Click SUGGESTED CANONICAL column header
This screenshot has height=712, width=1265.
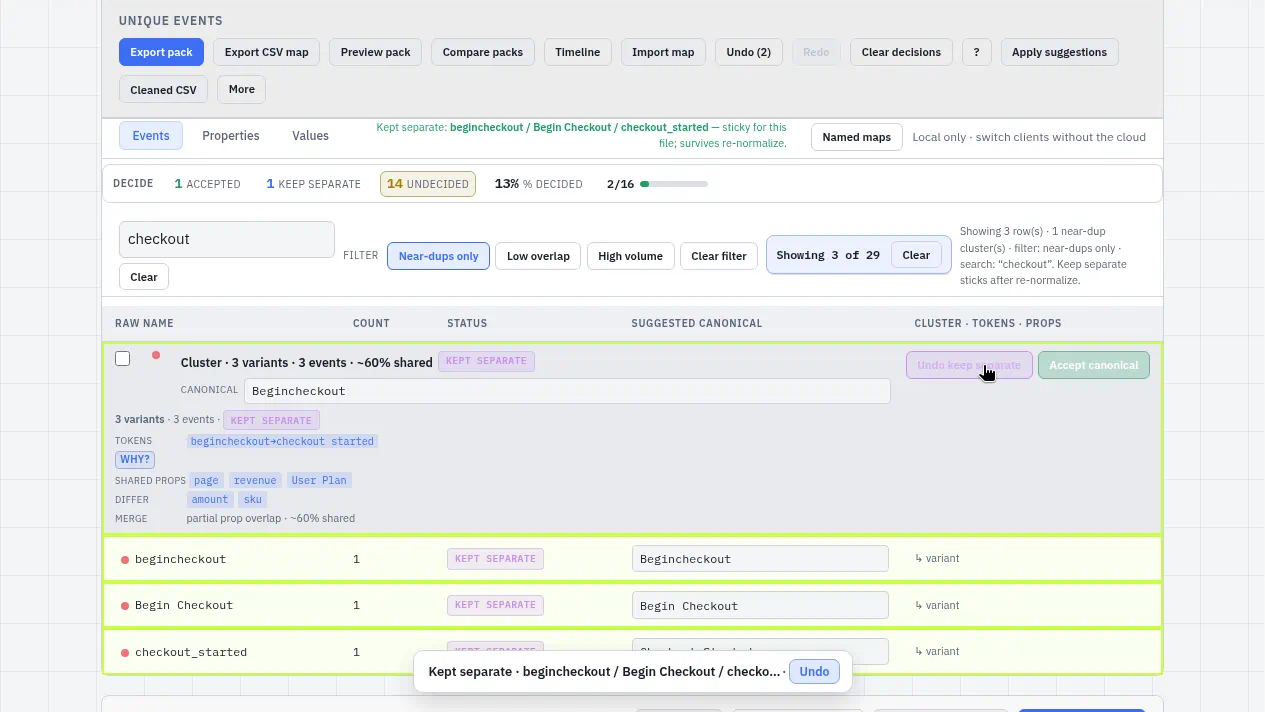[697, 323]
